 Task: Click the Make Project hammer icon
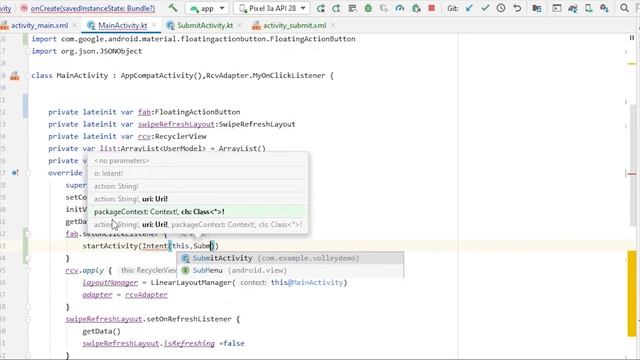coord(173,8)
